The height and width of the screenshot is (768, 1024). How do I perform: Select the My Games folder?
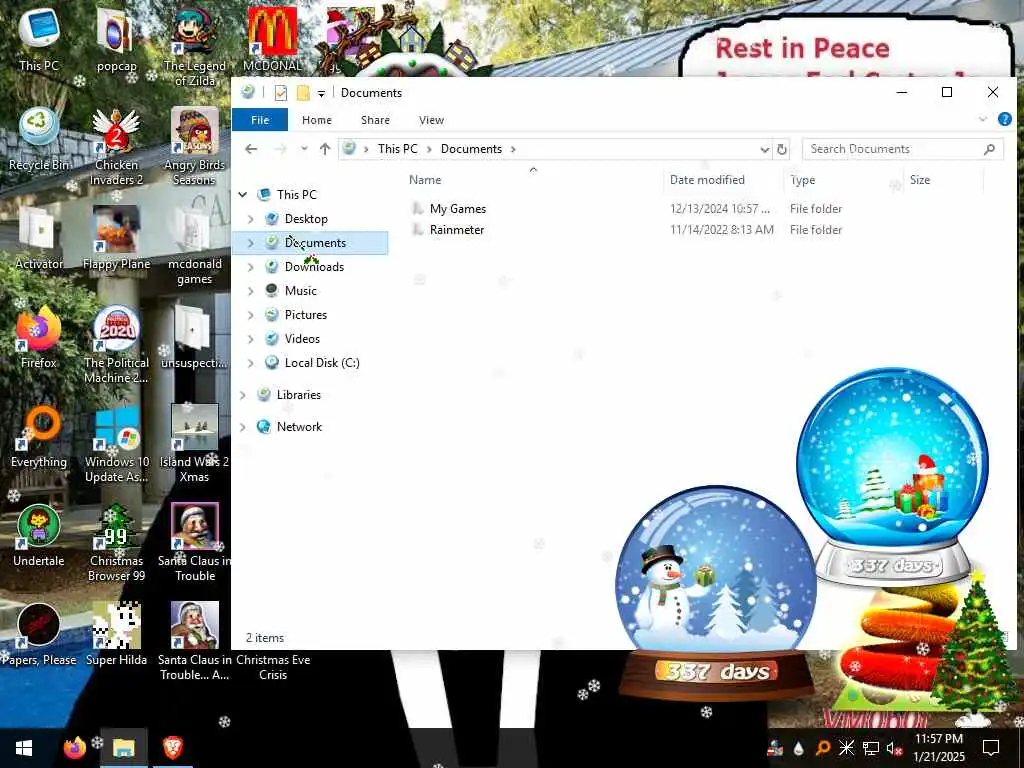coord(457,209)
